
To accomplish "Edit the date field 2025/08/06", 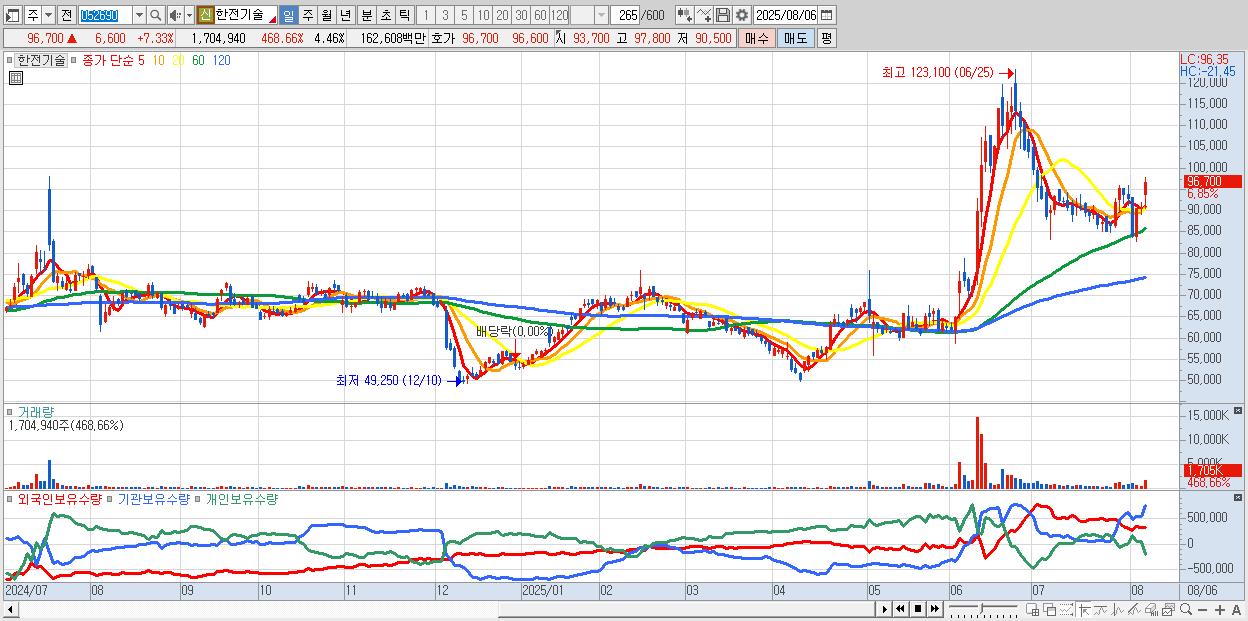I will point(786,15).
